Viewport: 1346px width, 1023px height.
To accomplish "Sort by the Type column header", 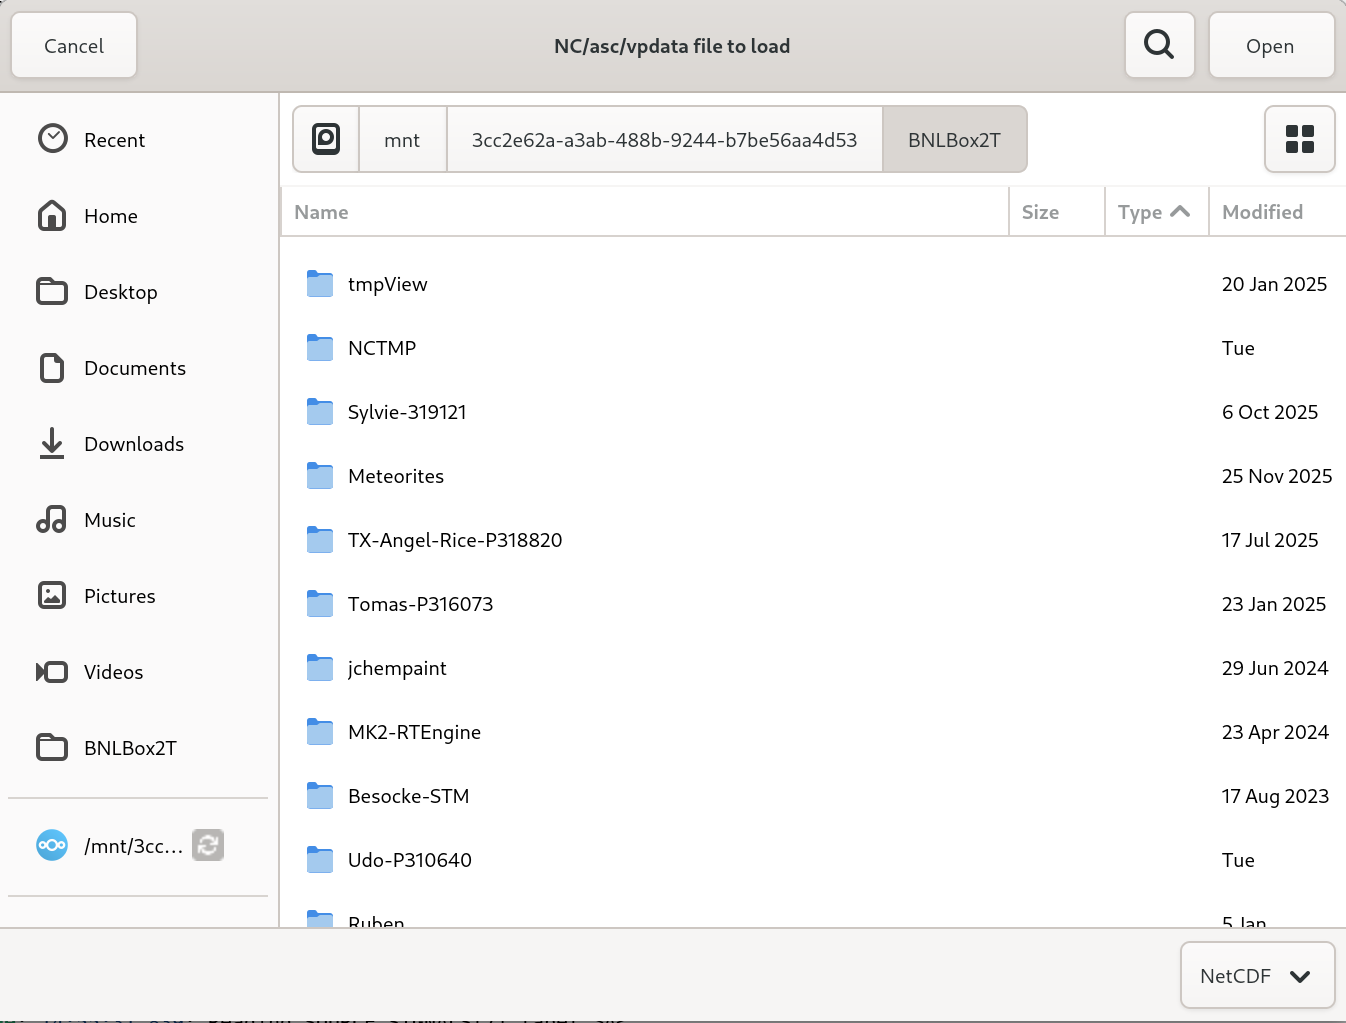I will point(1153,212).
